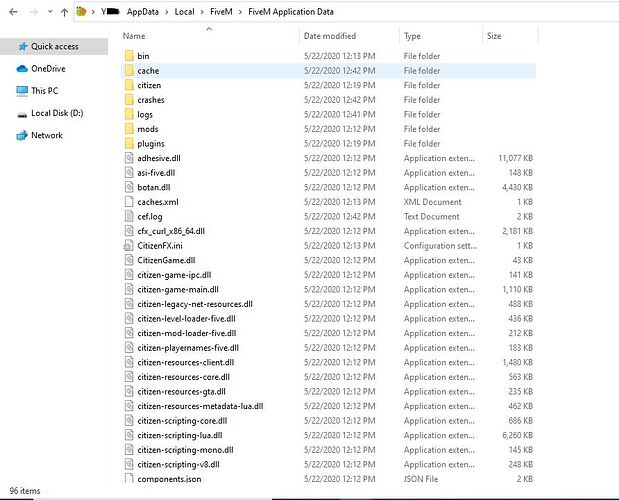Select components.json file name

(169, 479)
